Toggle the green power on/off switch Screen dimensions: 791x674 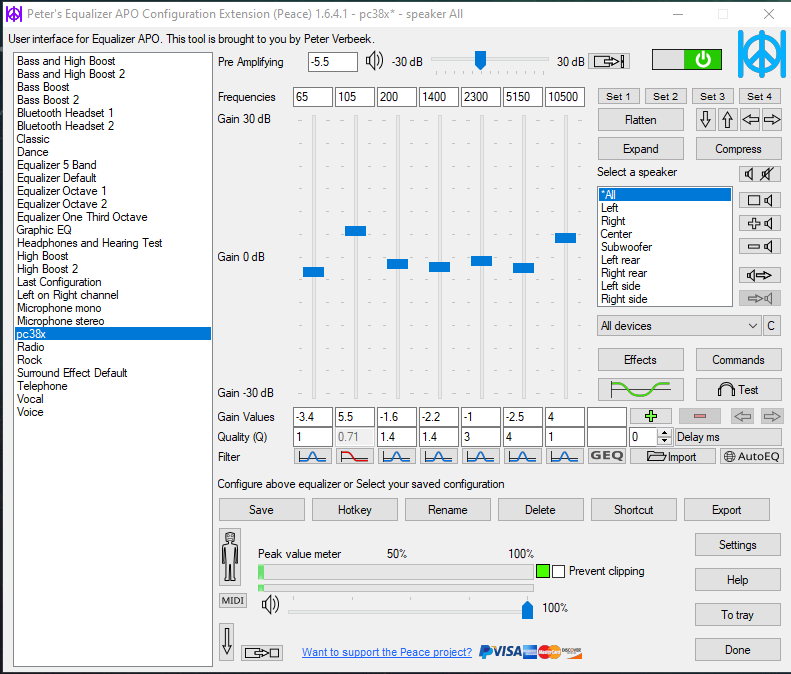point(687,60)
